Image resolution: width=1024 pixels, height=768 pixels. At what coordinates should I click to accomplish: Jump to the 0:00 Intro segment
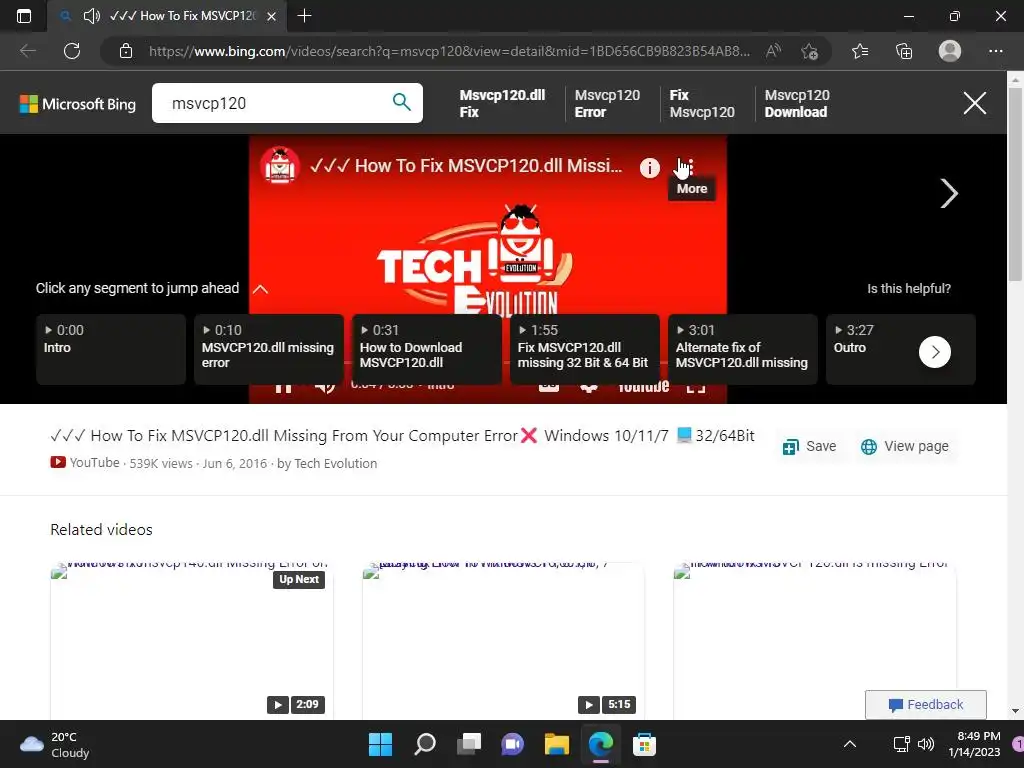pyautogui.click(x=111, y=349)
